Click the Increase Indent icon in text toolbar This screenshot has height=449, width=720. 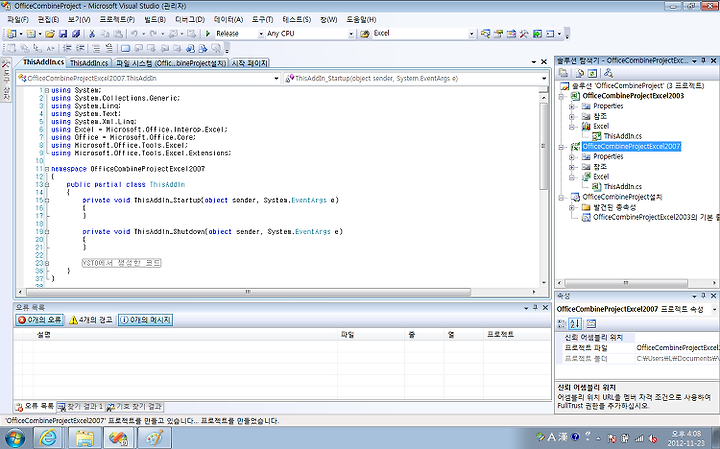80,48
